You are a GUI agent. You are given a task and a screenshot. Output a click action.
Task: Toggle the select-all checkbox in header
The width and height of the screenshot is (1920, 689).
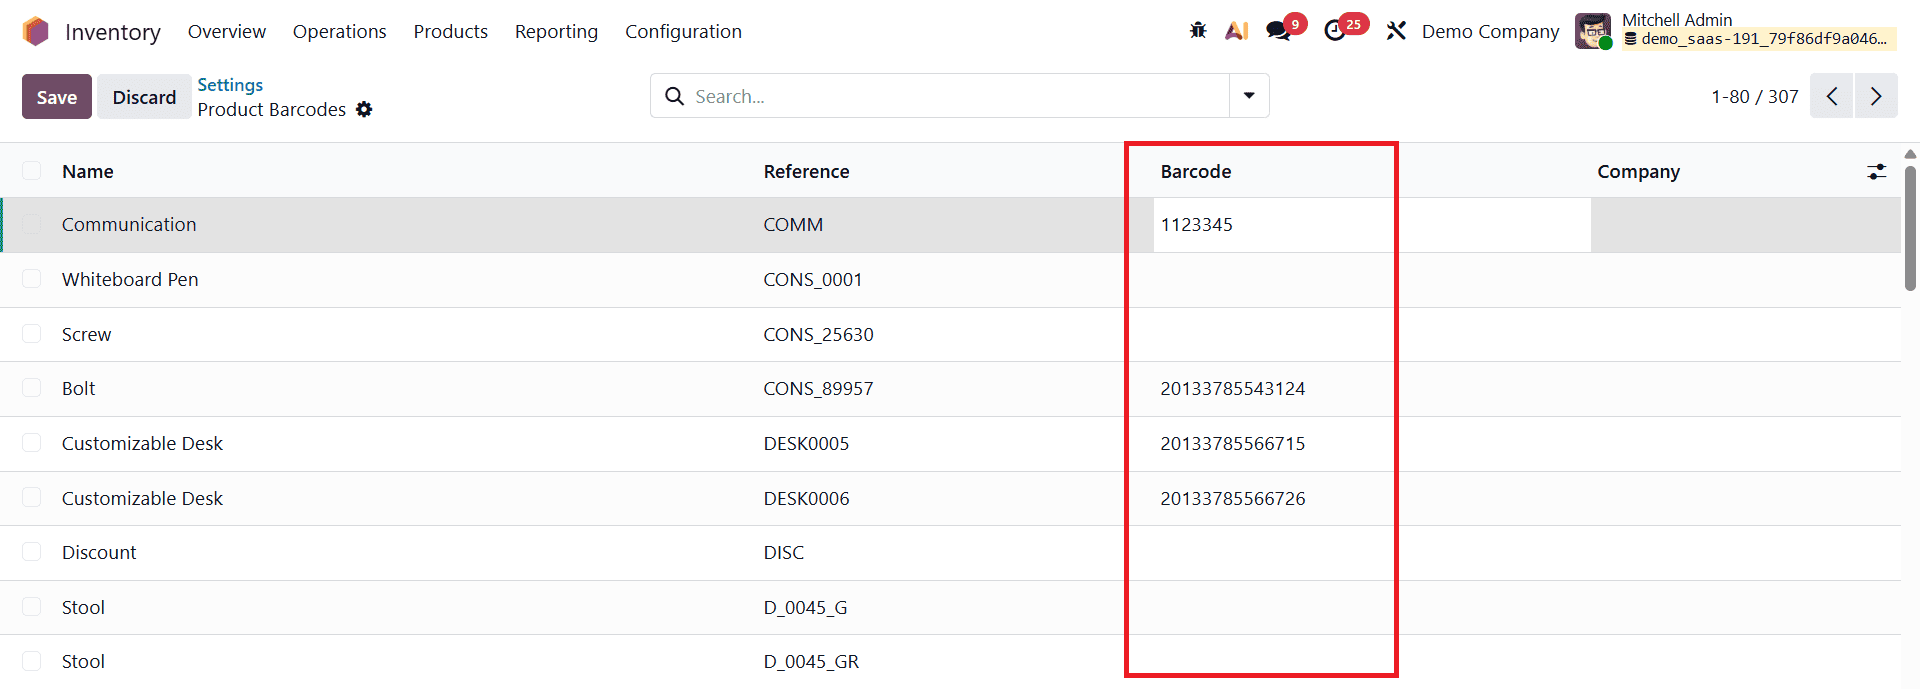pyautogui.click(x=32, y=171)
